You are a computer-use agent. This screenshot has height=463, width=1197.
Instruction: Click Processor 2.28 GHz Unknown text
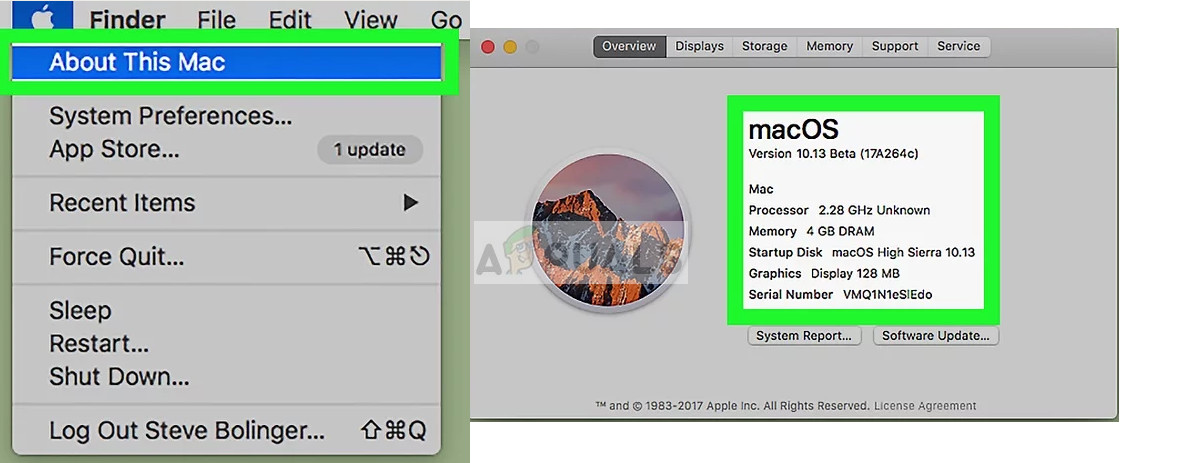(840, 211)
